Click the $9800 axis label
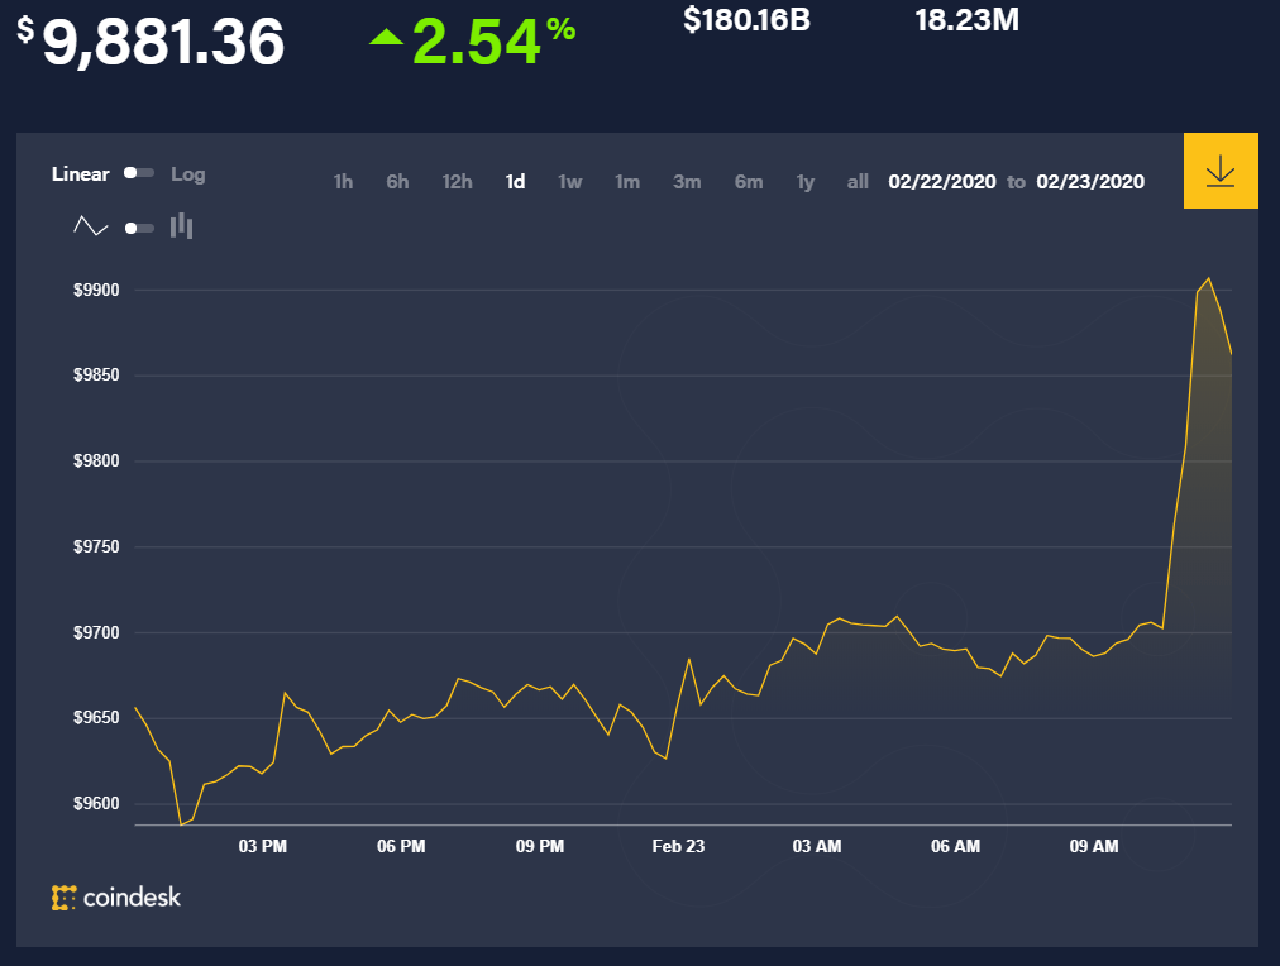1280x966 pixels. (x=96, y=461)
